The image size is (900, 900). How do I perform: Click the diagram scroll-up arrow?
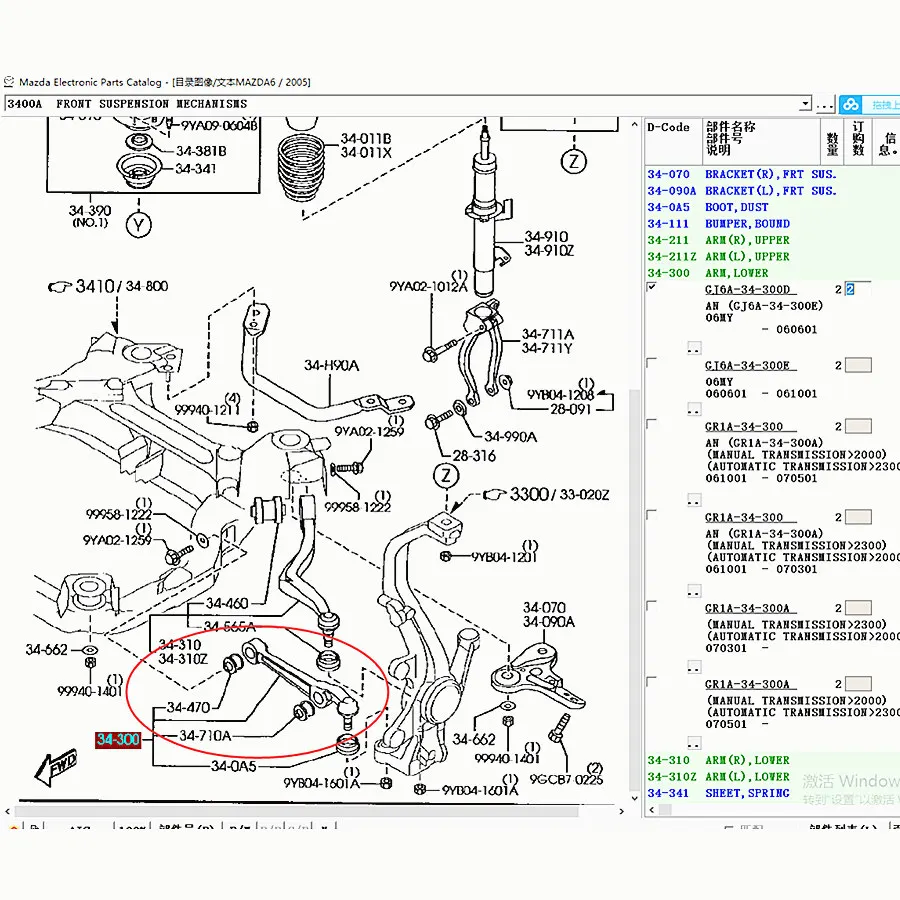click(634, 124)
